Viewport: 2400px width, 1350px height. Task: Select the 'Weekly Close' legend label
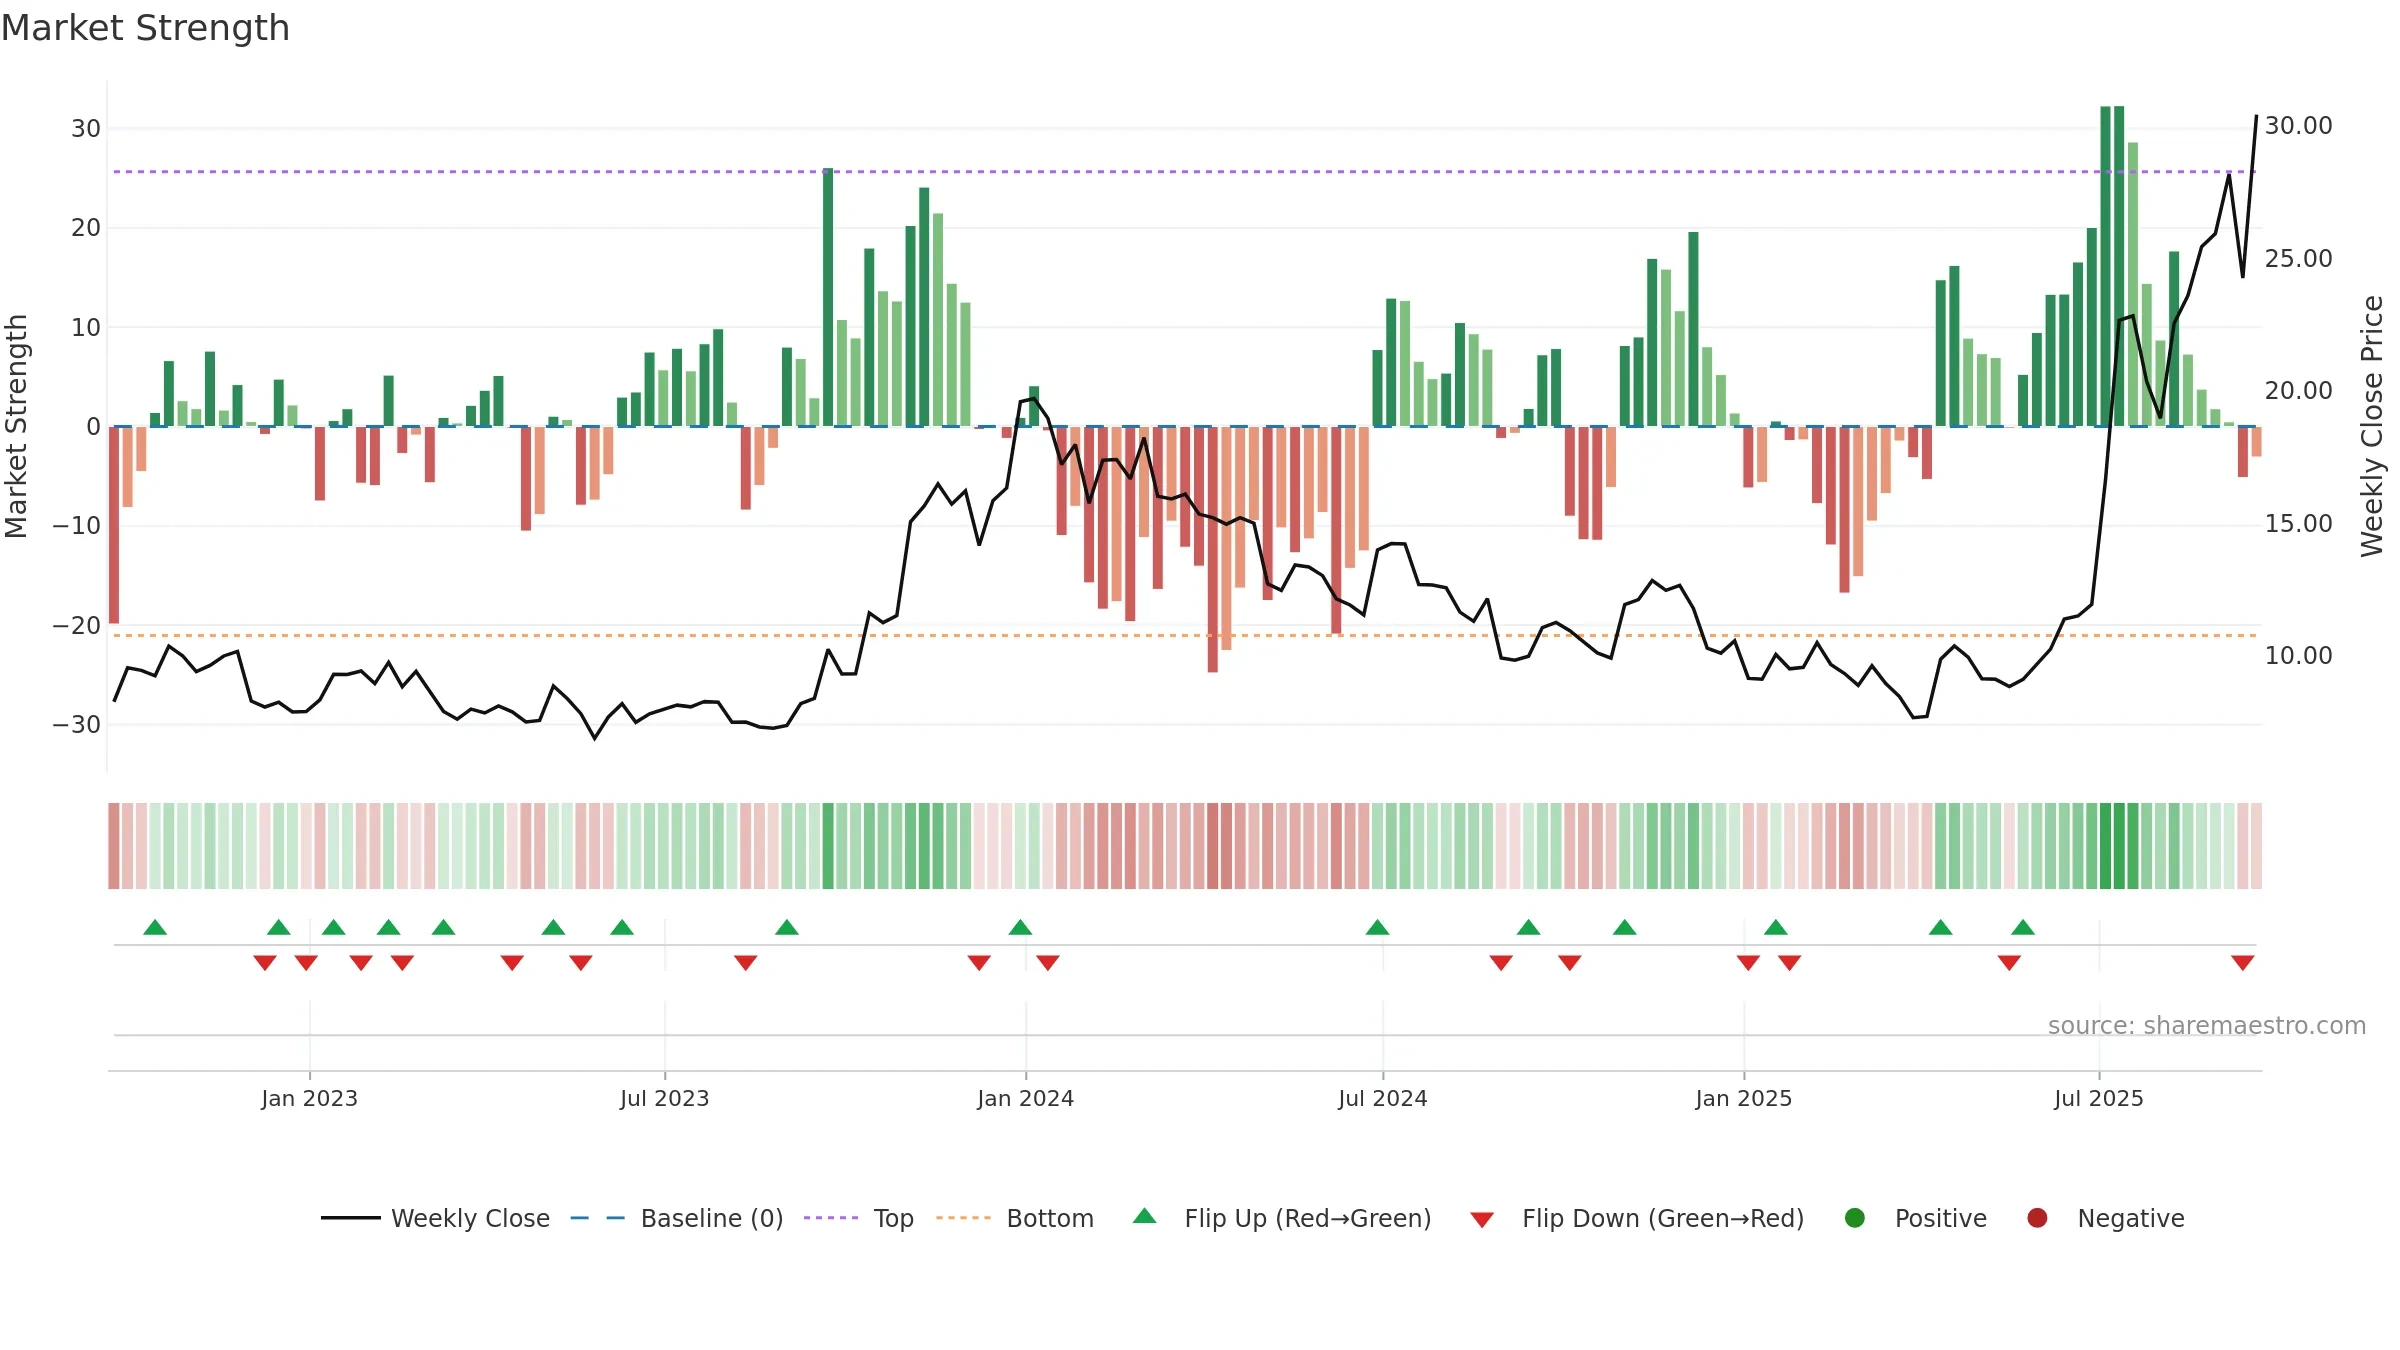[470, 1218]
